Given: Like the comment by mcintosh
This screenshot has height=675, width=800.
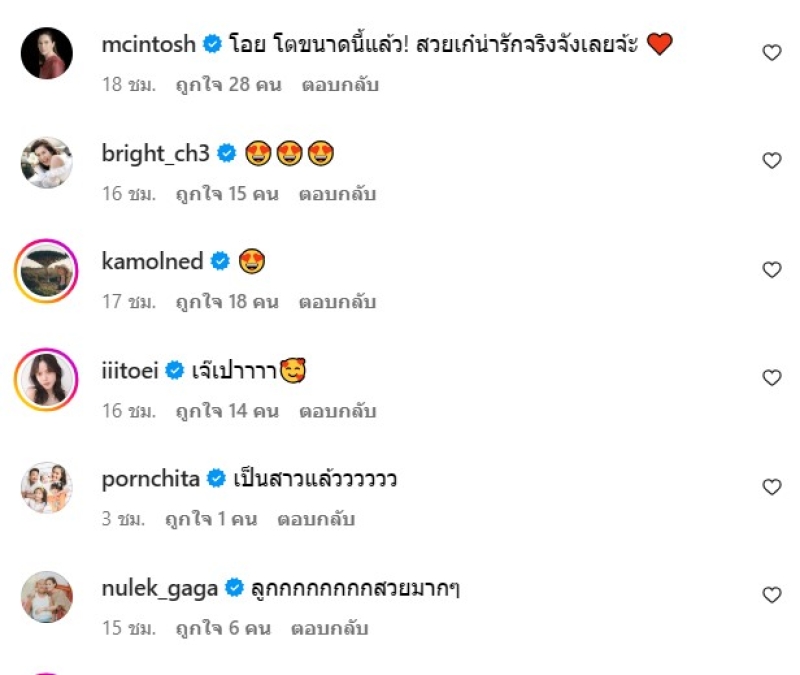Looking at the screenshot, I should [771, 52].
